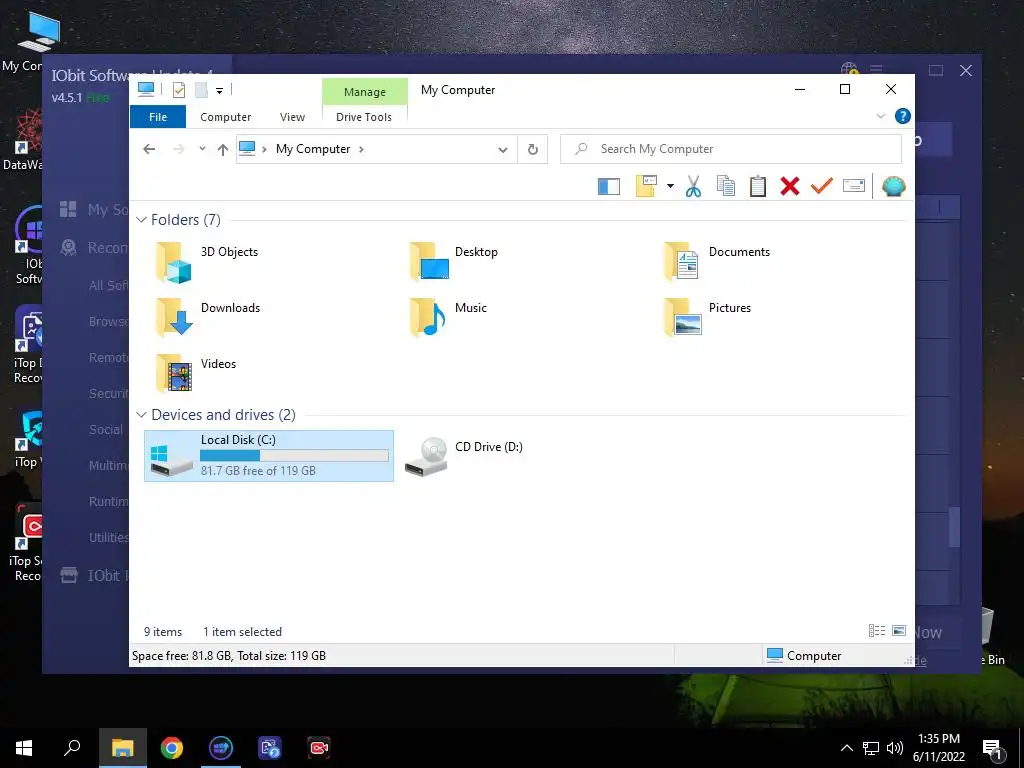1024x768 pixels.
Task: Open Customize Quick Access Toolbar dropdown
Action: tap(219, 91)
